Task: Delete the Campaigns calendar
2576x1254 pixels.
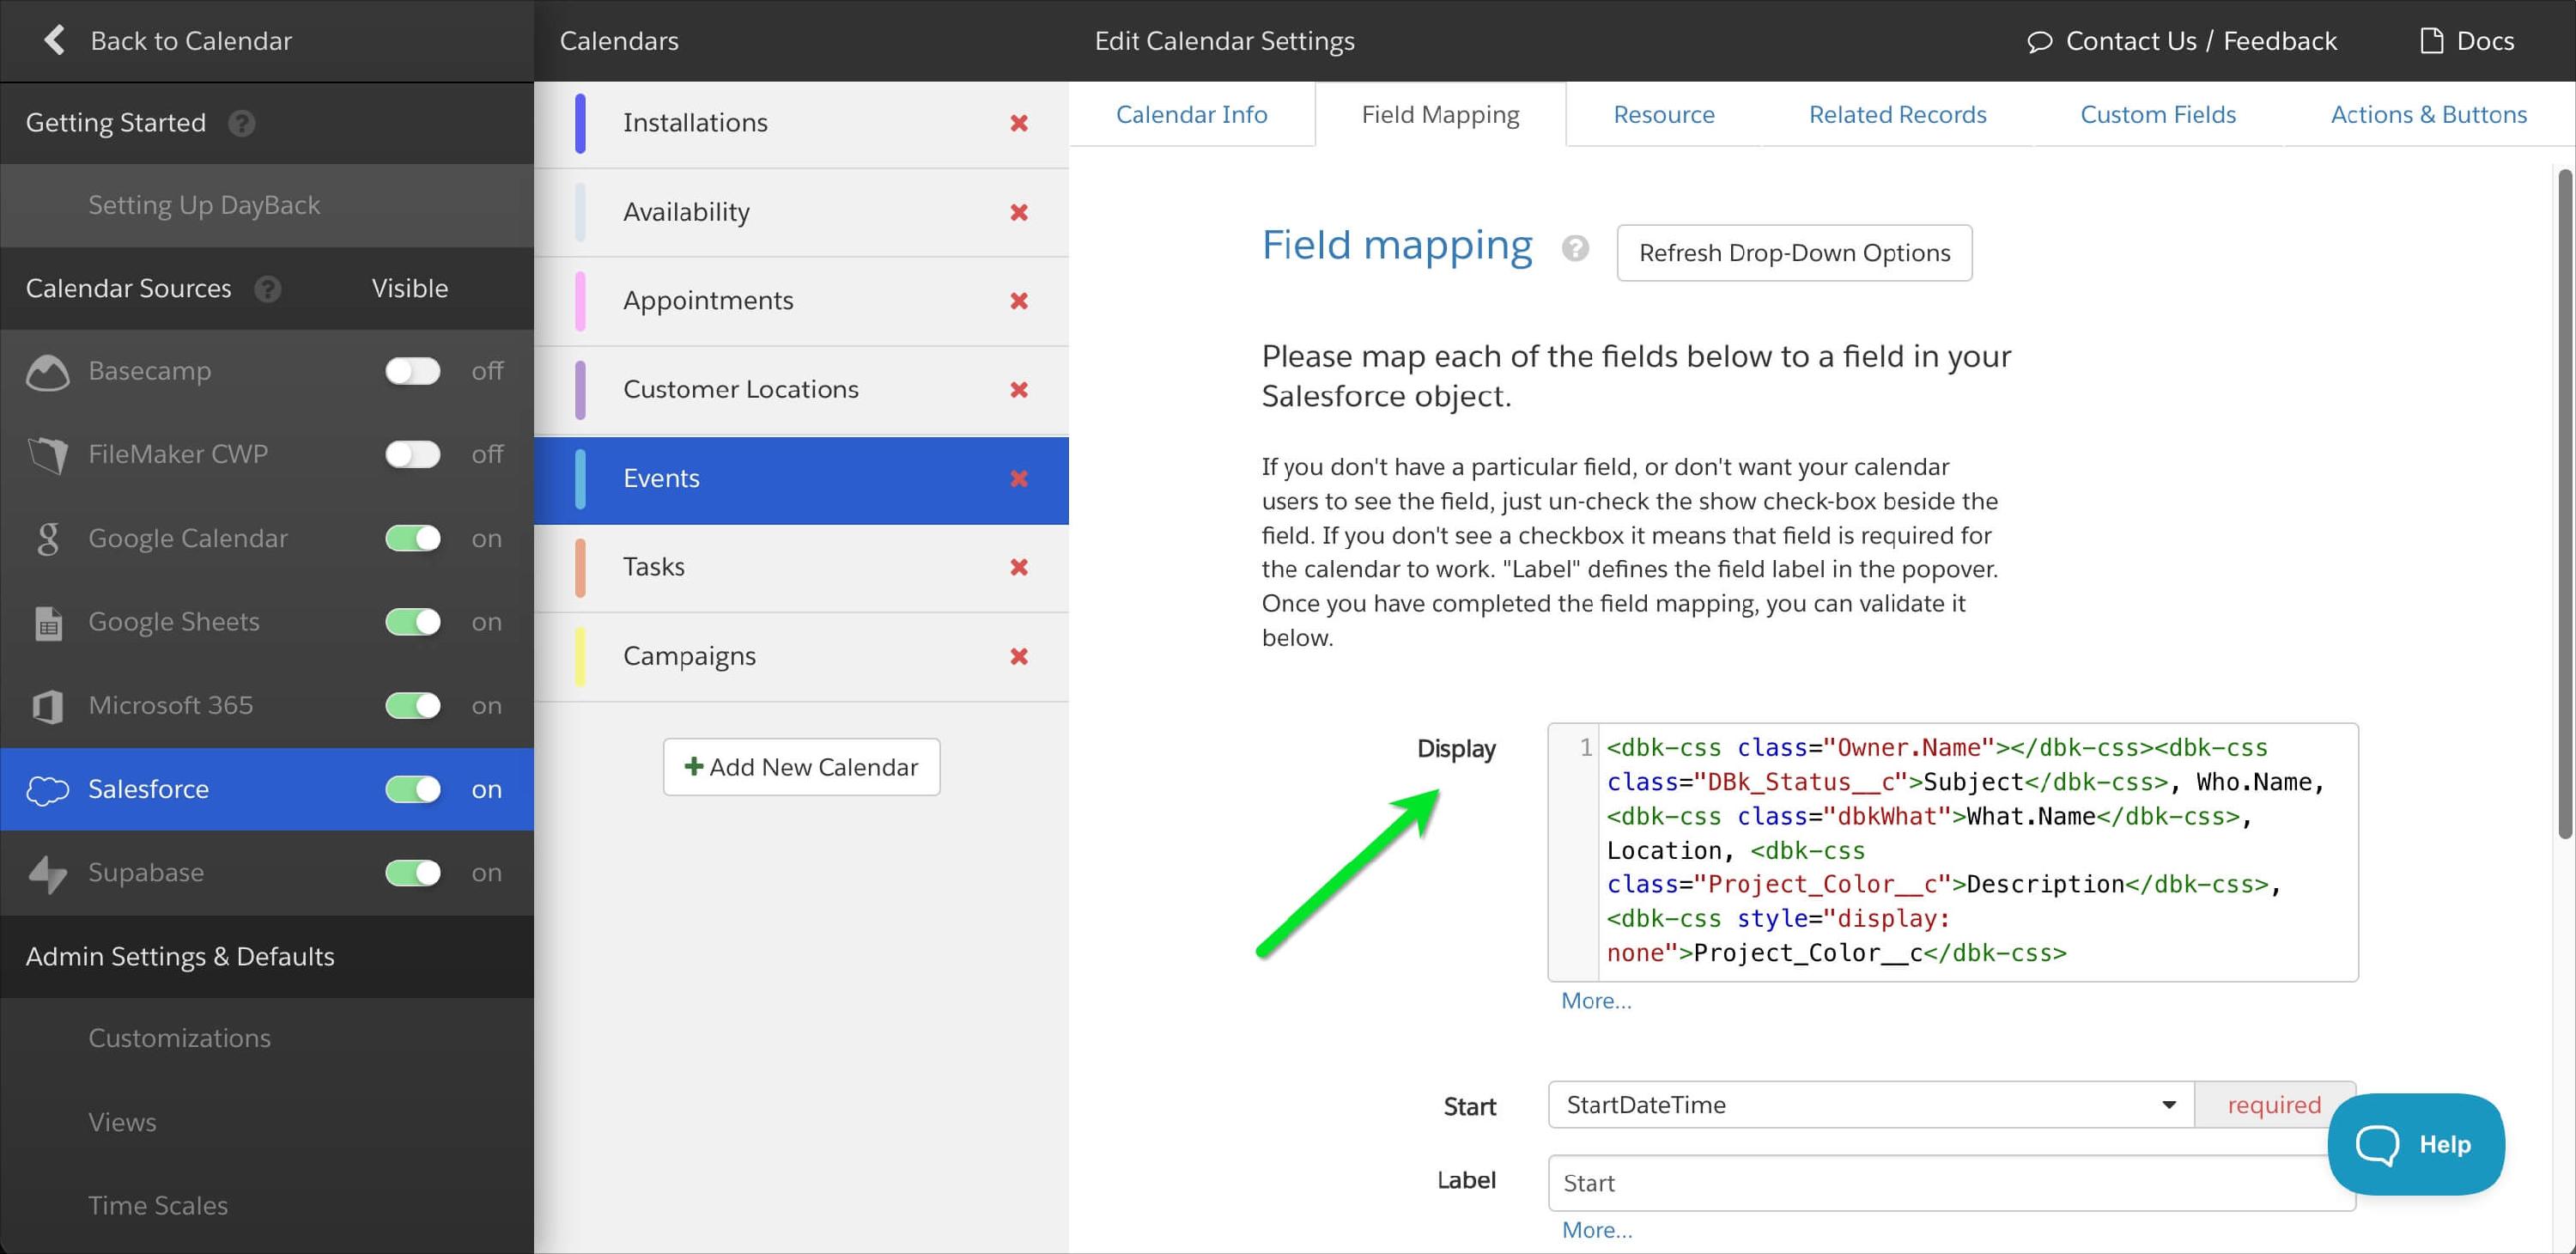Action: tap(1019, 656)
